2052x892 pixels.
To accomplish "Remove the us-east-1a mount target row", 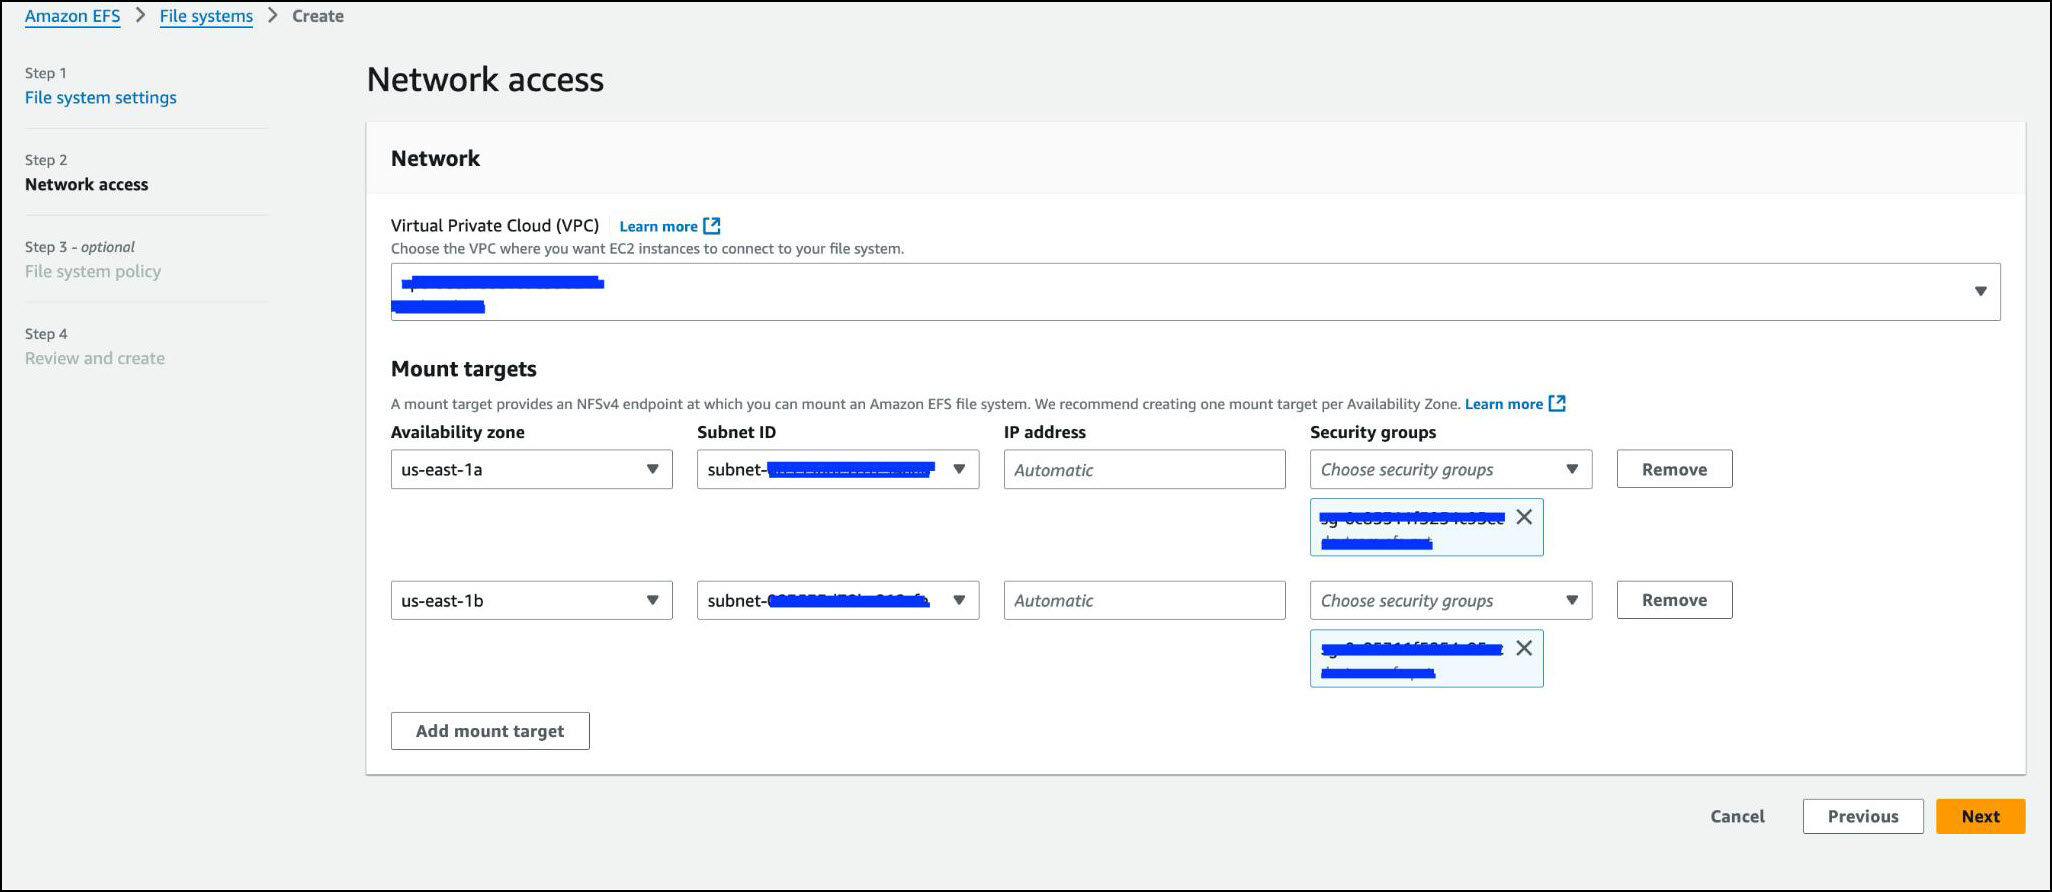I will pos(1674,469).
